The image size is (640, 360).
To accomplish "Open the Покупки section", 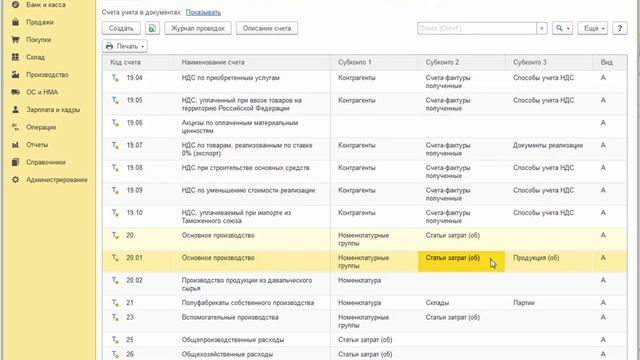I will click(38, 40).
